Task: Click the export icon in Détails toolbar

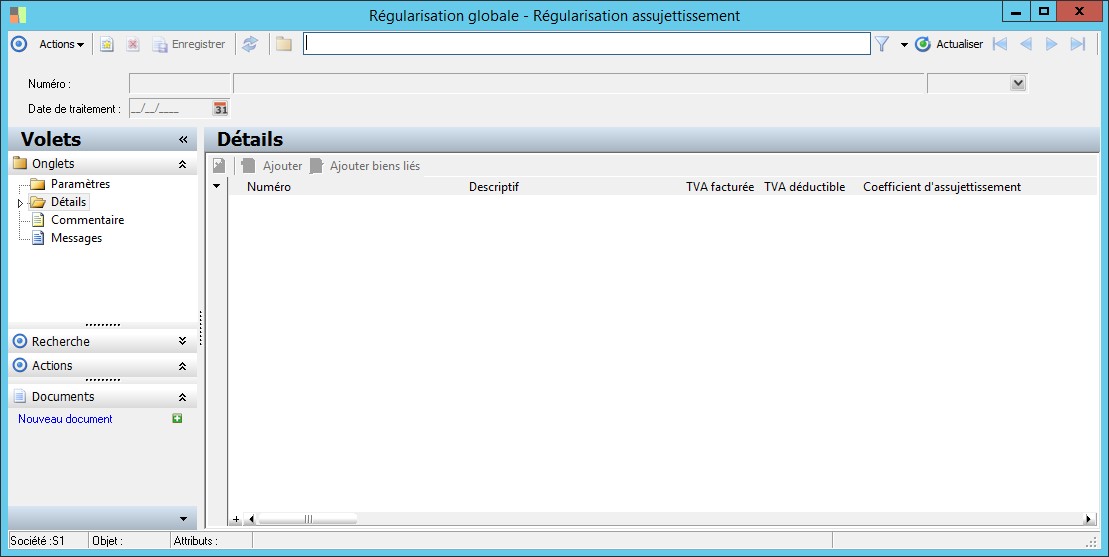Action: 219,165
